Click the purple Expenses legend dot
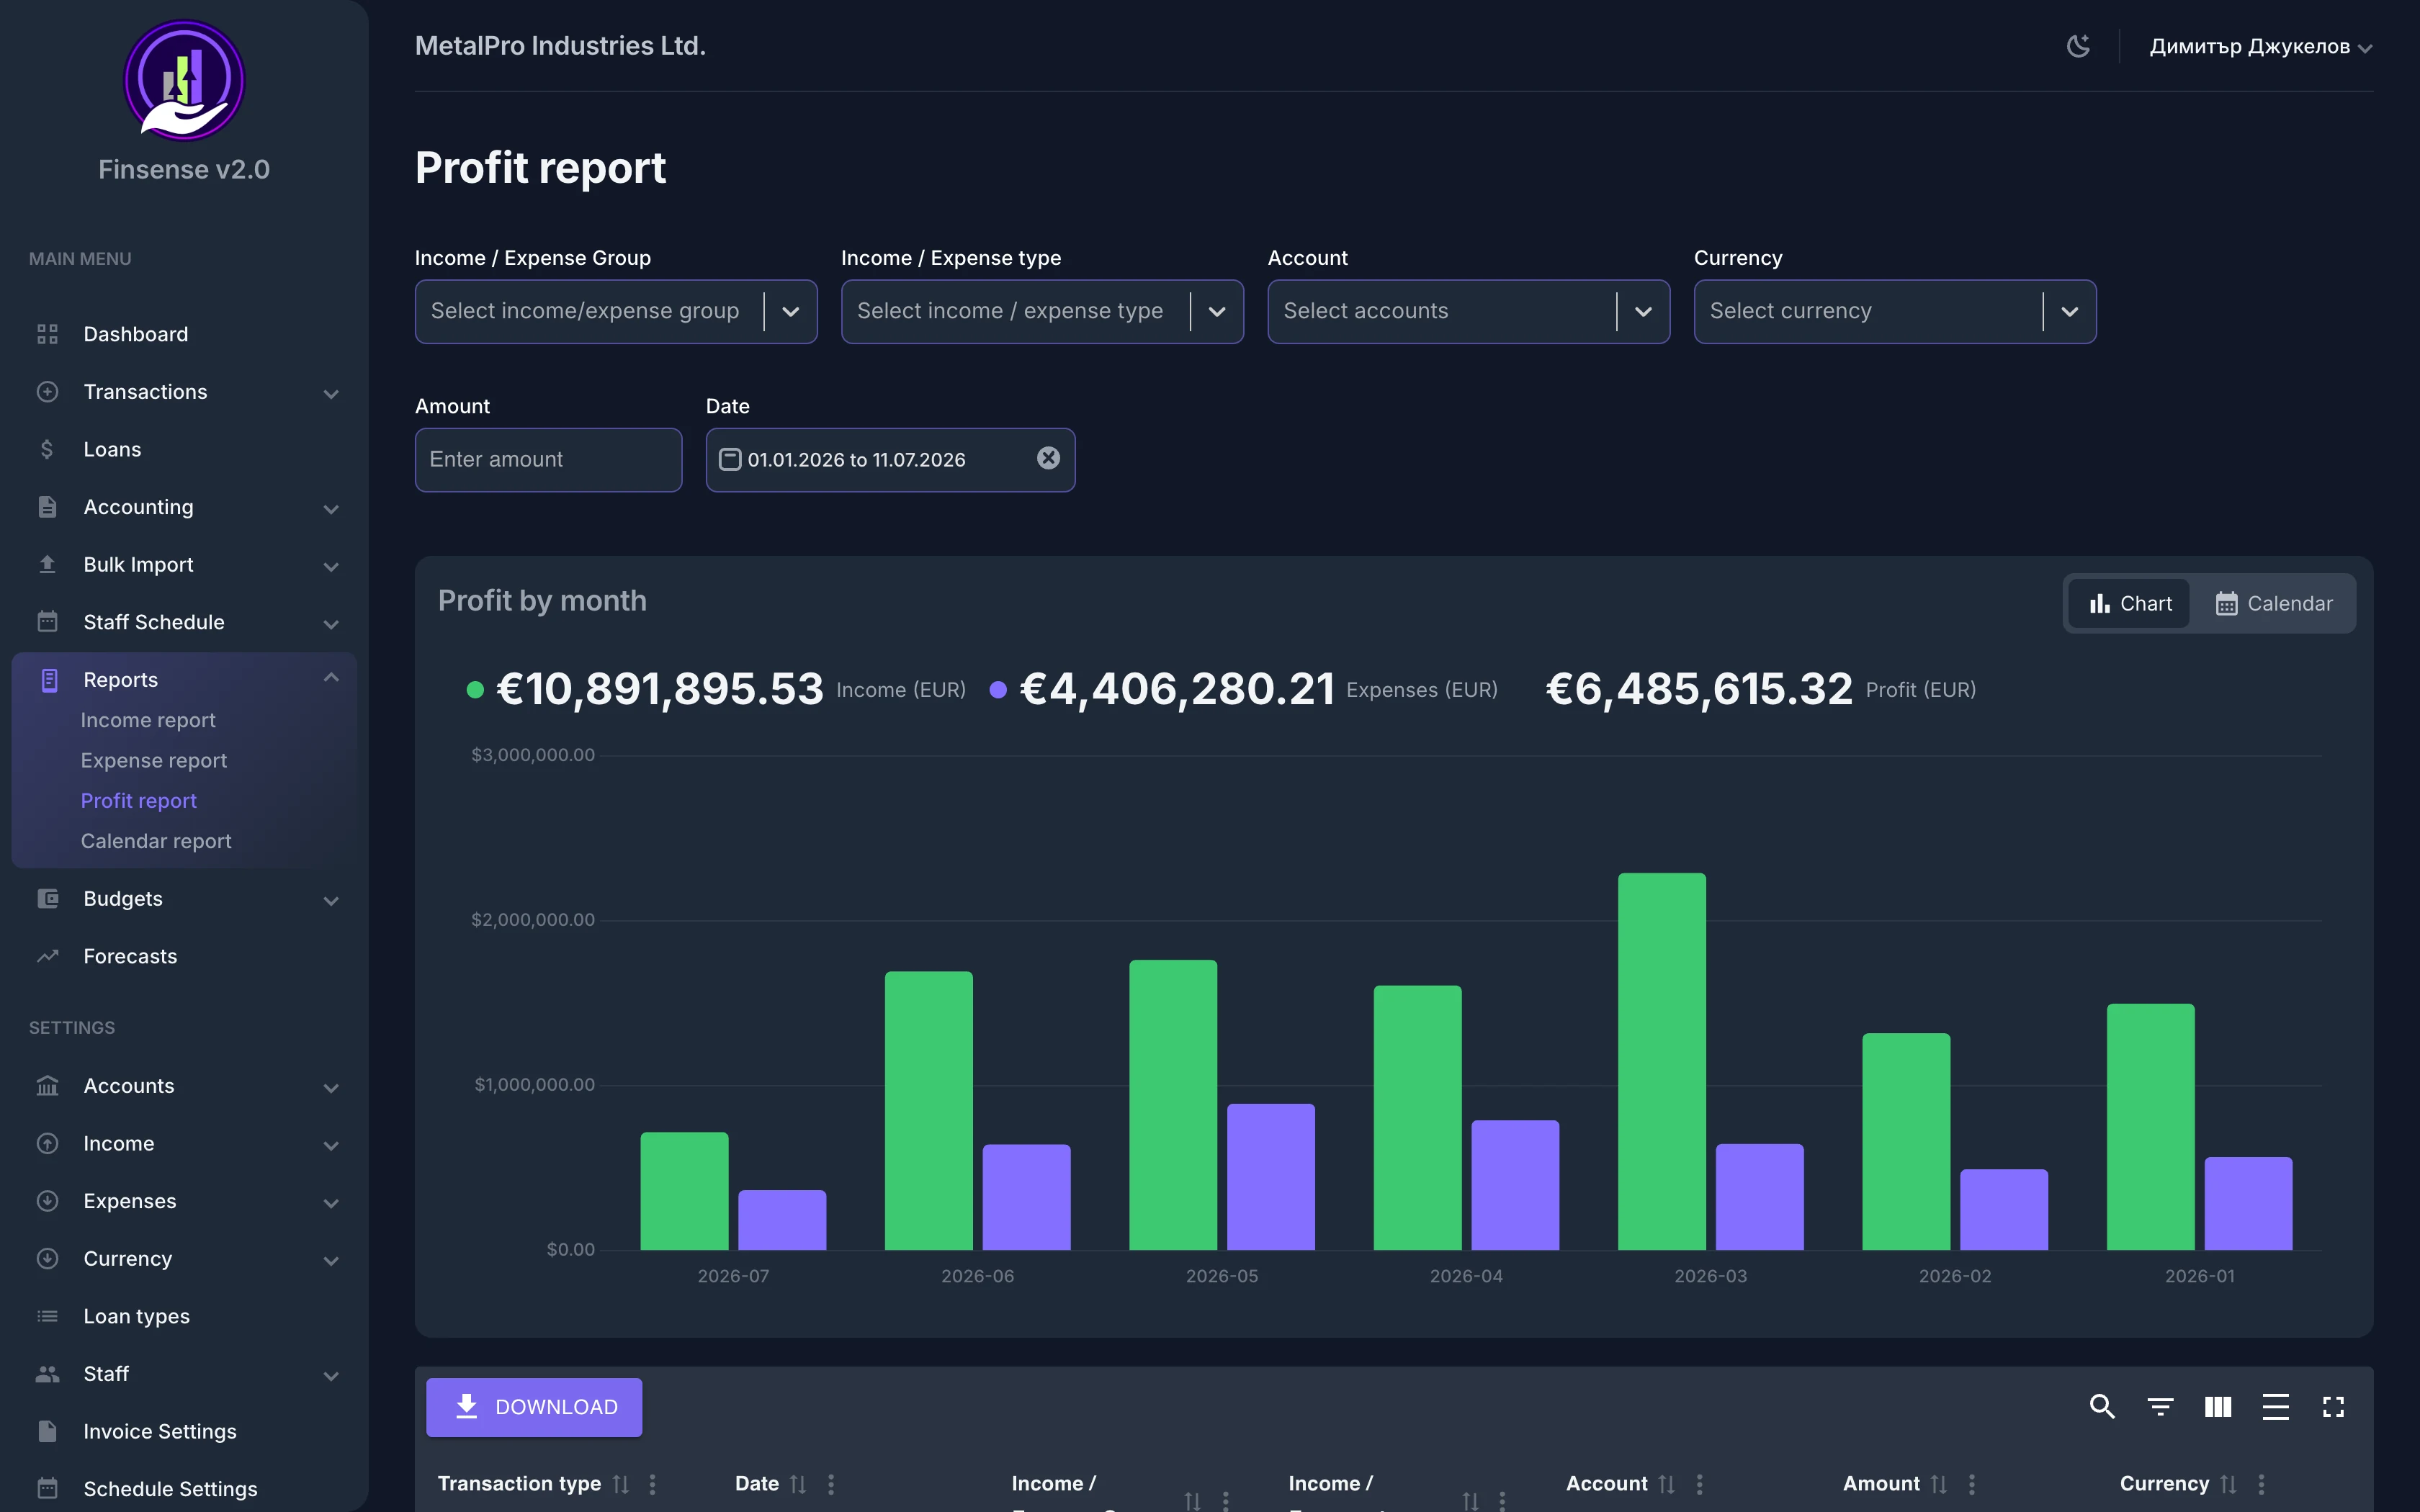The width and height of the screenshot is (2420, 1512). click(x=997, y=690)
